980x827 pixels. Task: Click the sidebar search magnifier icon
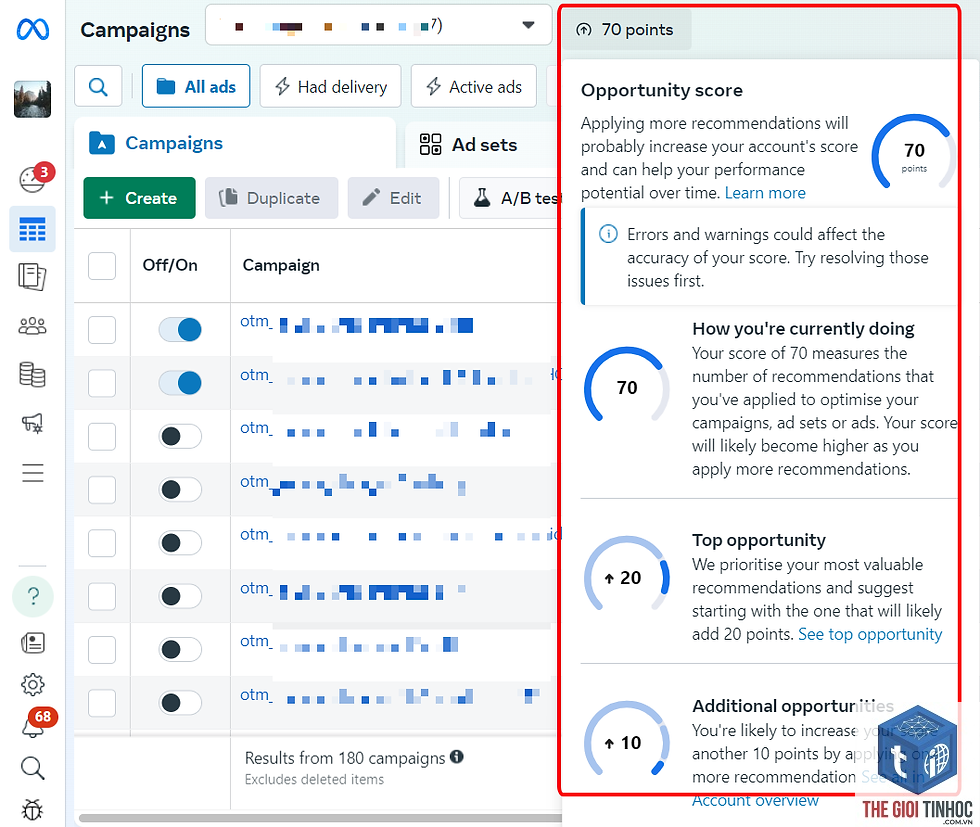(32, 768)
